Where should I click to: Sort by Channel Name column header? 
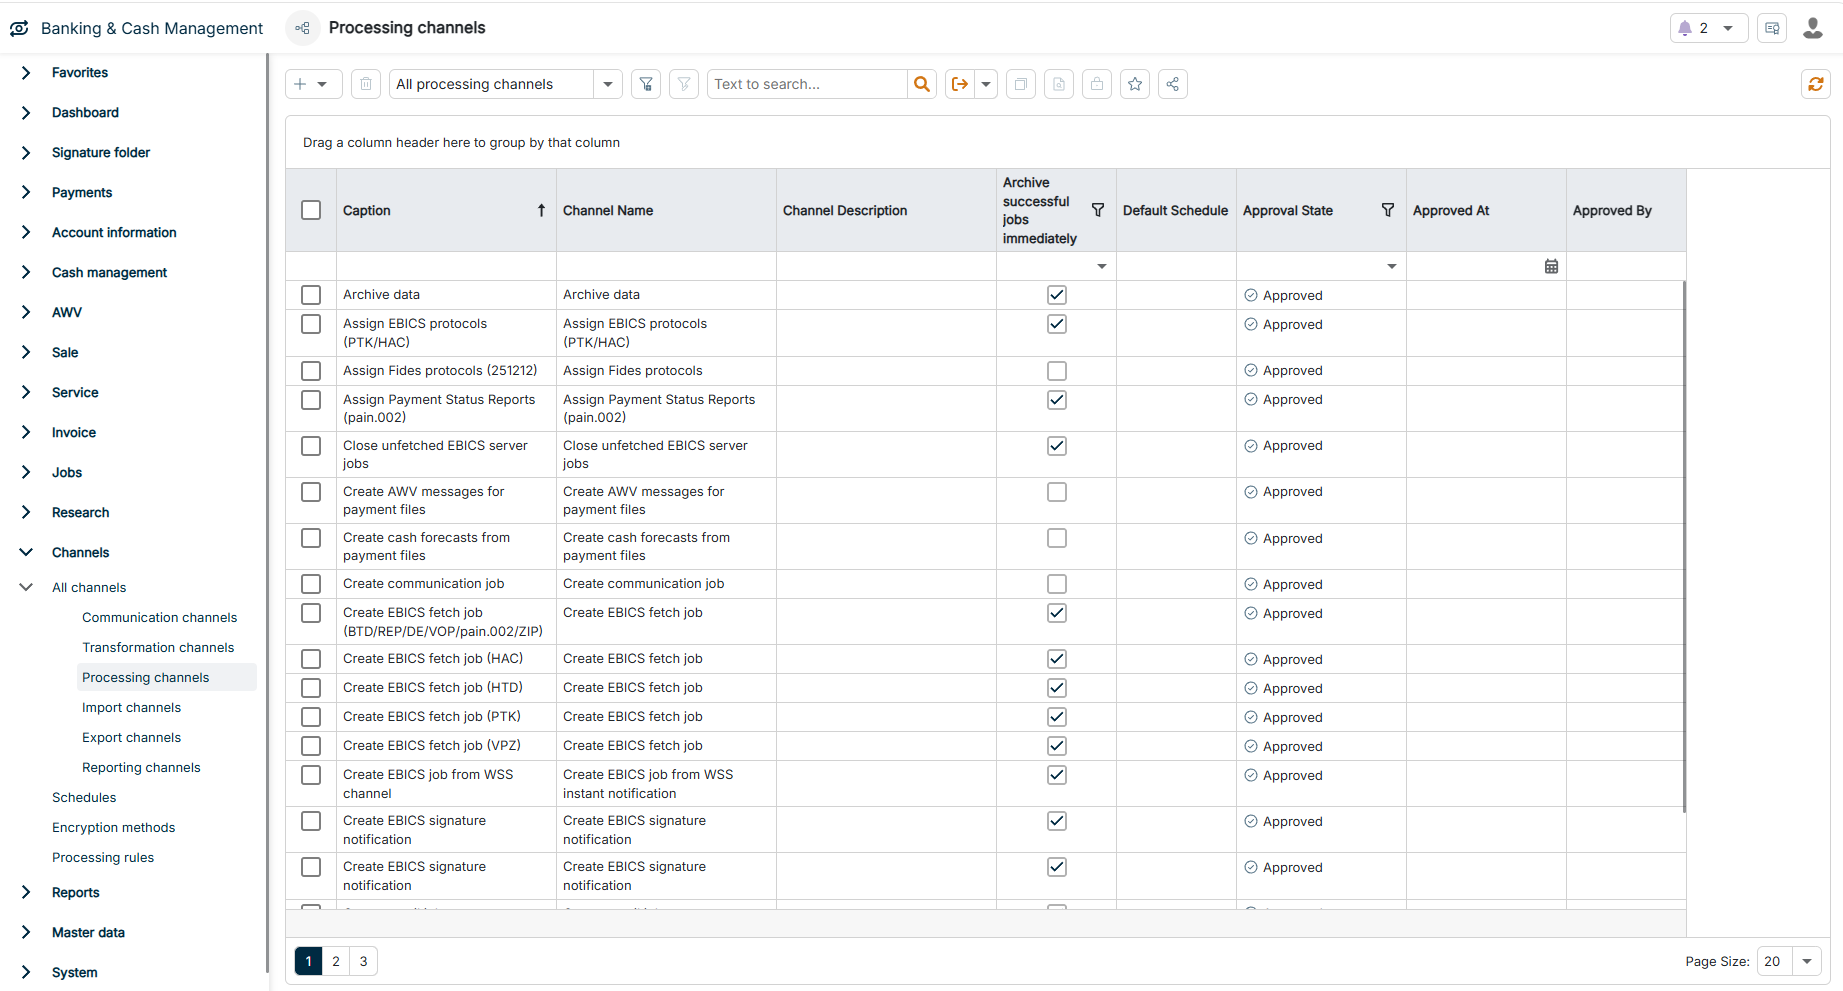pos(608,210)
